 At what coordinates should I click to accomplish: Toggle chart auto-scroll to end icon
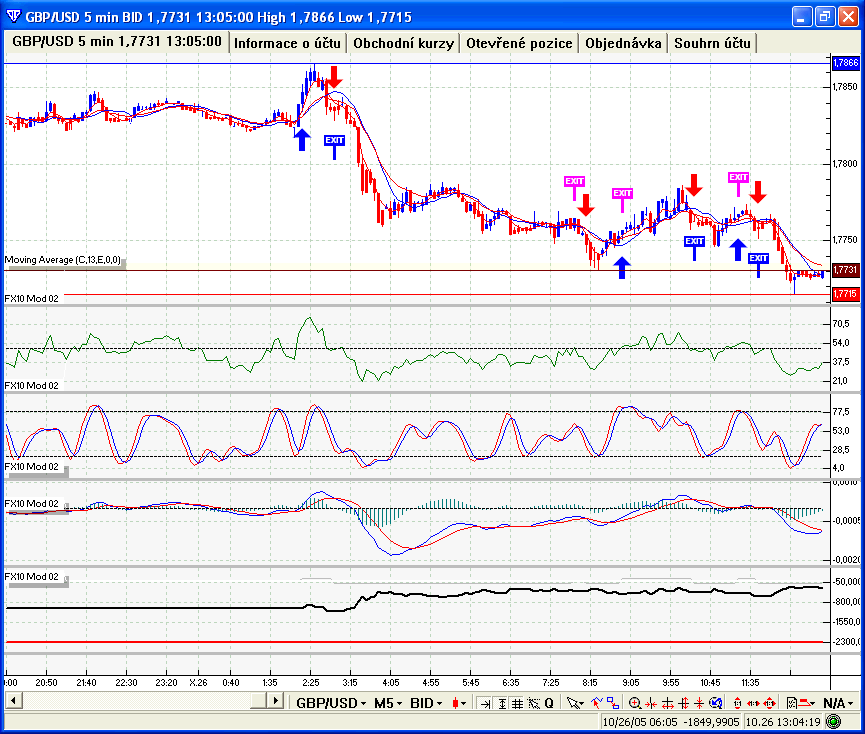point(485,703)
